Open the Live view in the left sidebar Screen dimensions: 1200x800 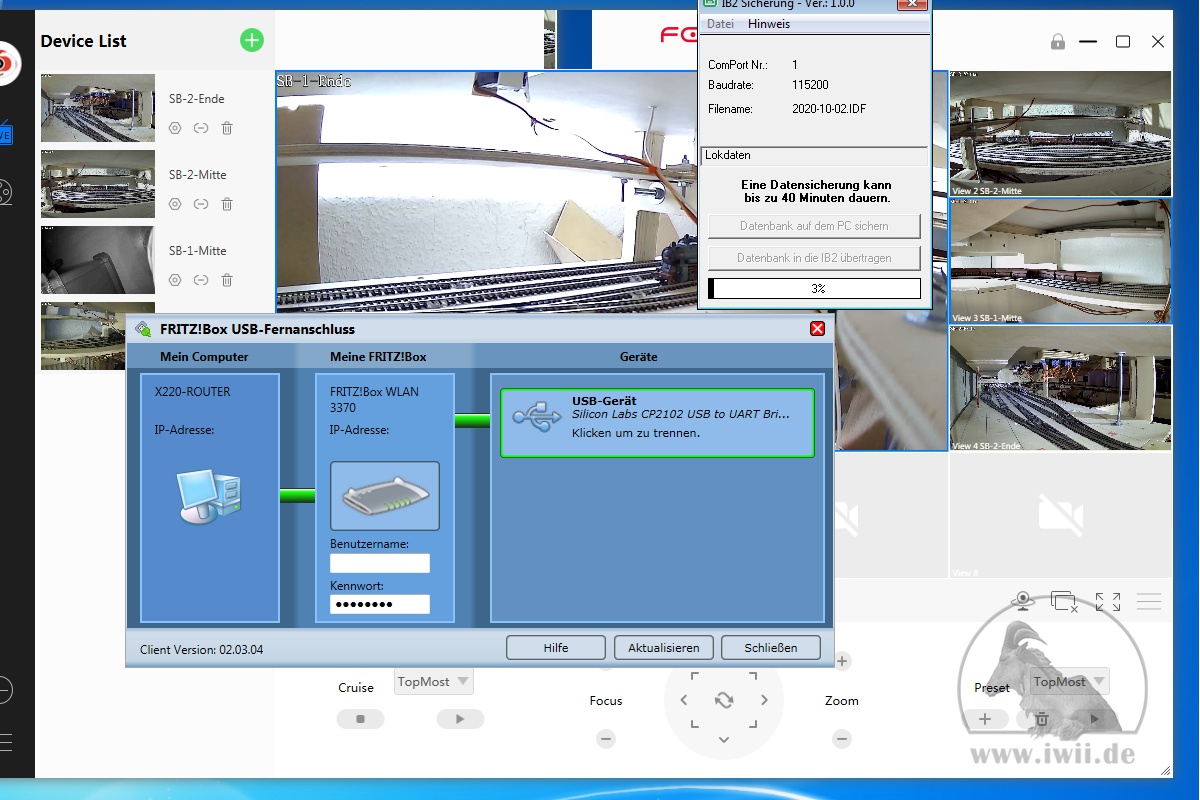5,134
